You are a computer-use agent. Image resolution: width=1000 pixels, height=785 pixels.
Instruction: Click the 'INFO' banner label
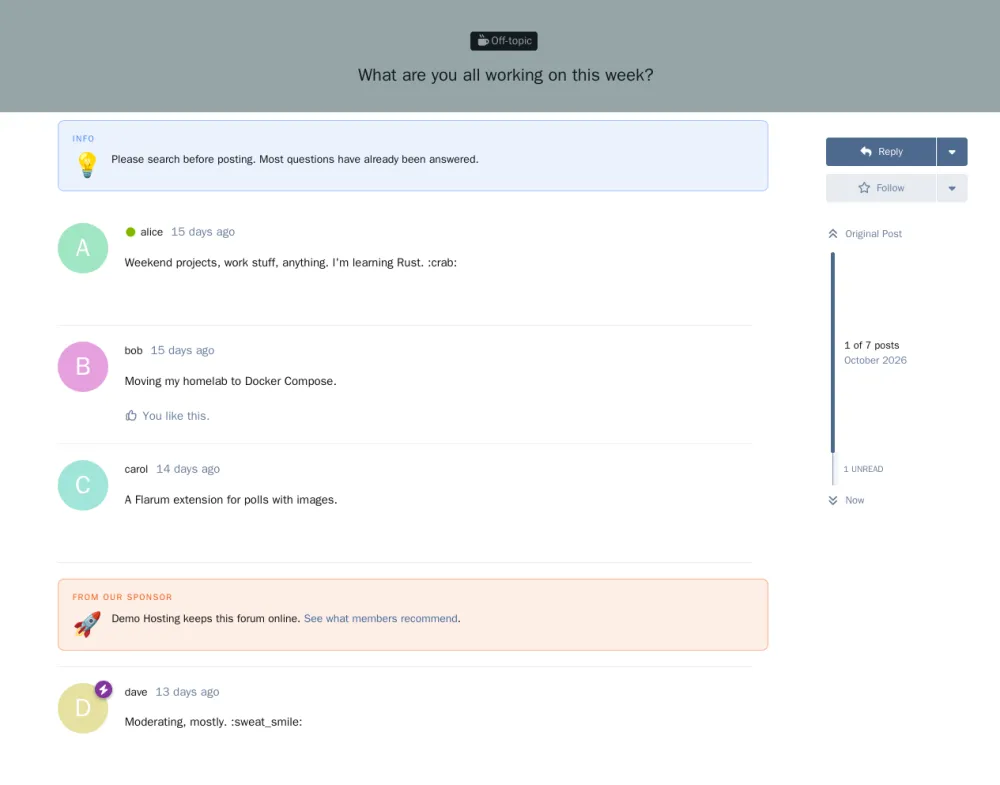[x=83, y=139]
